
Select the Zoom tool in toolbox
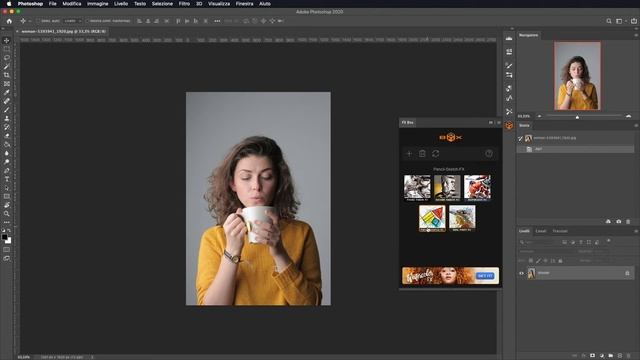(7, 213)
